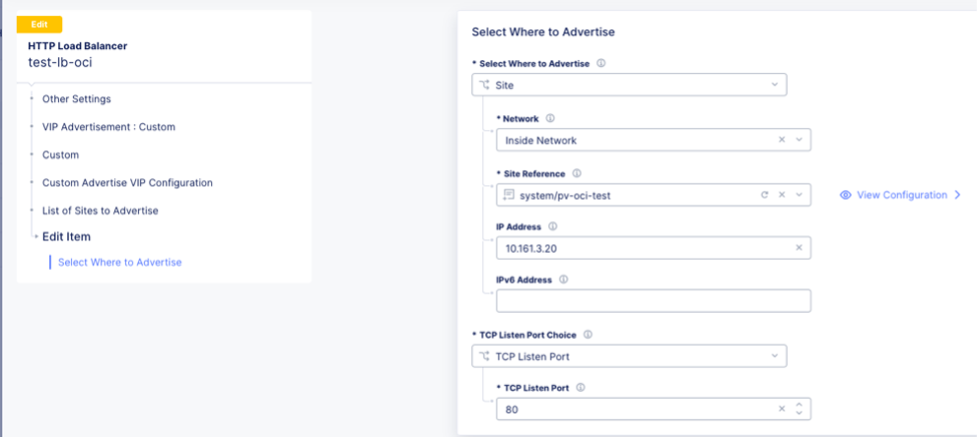Click into the IPv6 Address field
980x440 pixels.
(652, 301)
